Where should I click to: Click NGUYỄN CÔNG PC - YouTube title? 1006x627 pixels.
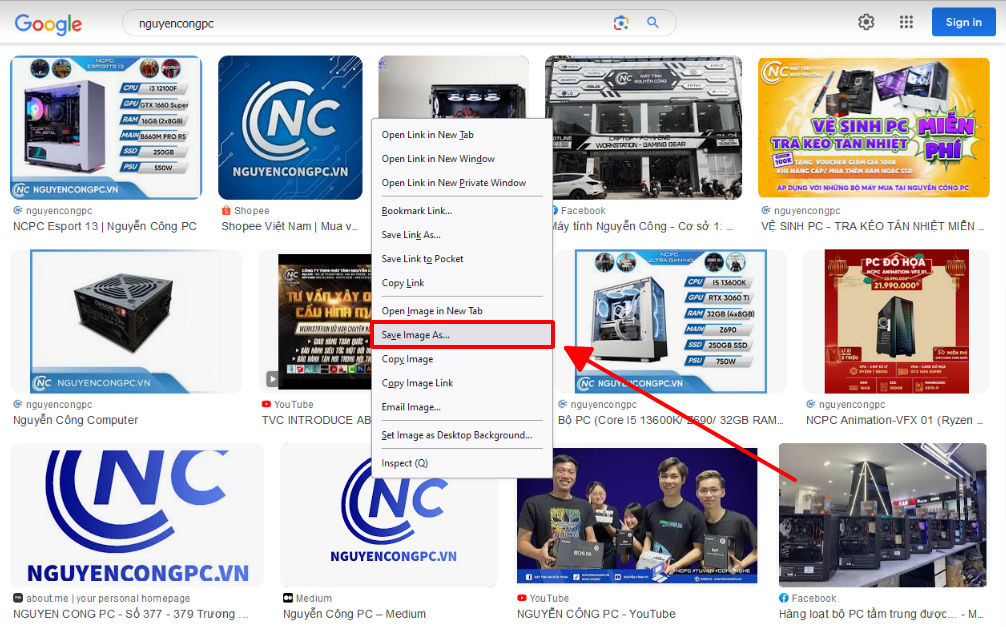point(596,614)
